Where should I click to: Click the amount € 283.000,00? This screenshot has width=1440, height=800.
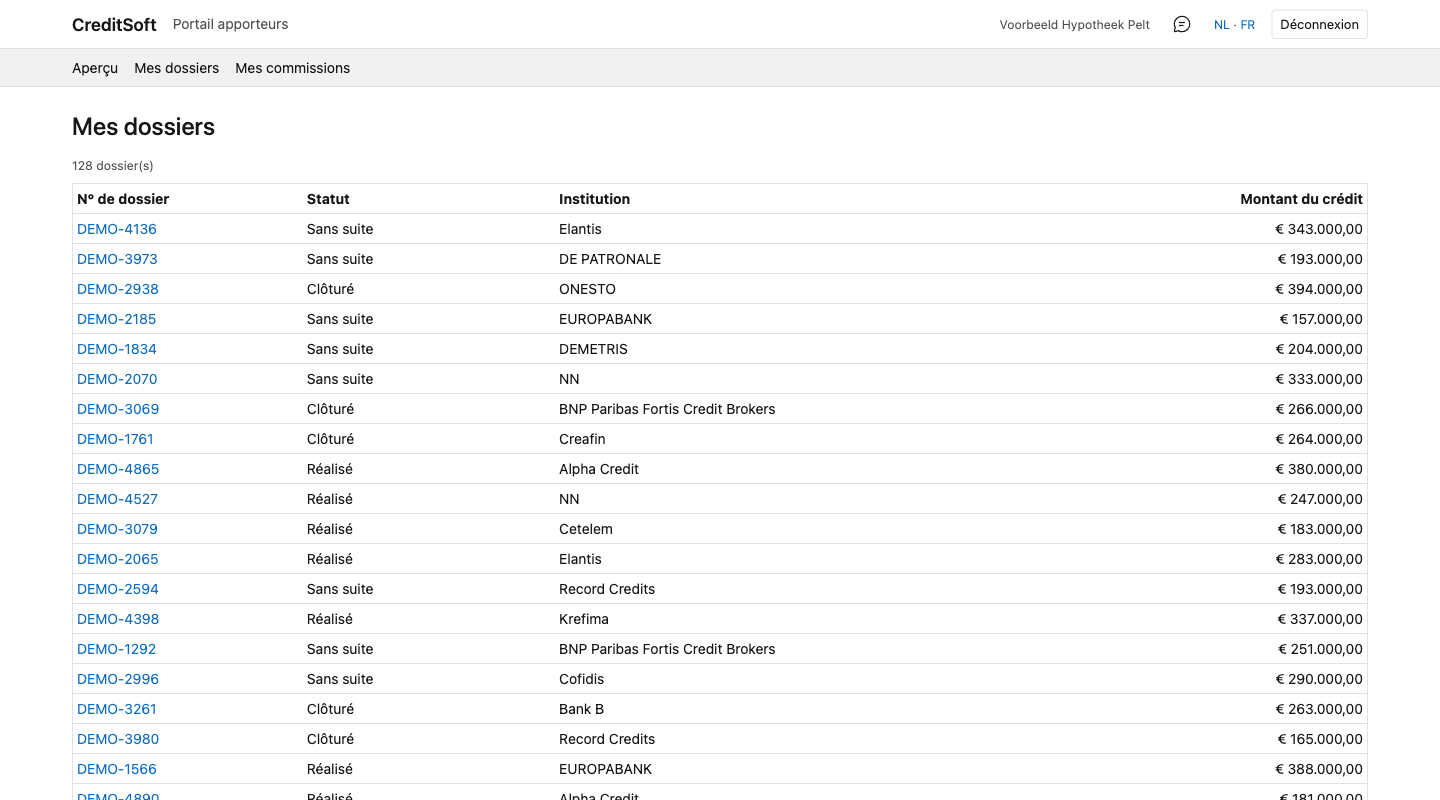1319,559
